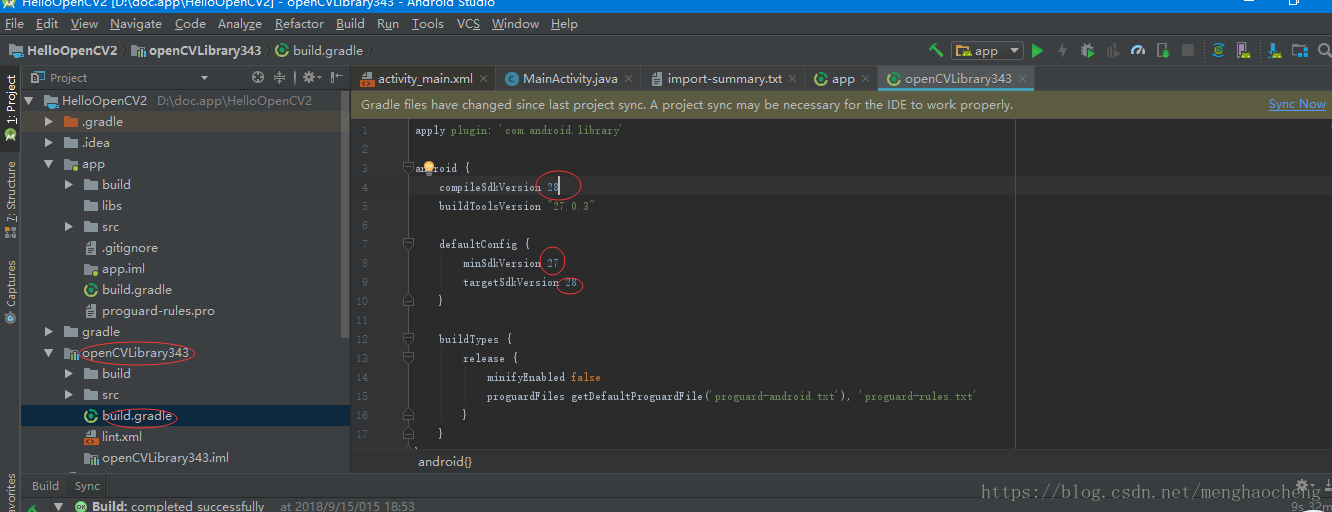
Task: Attach debugger to Android process icon
Action: tap(1163, 50)
